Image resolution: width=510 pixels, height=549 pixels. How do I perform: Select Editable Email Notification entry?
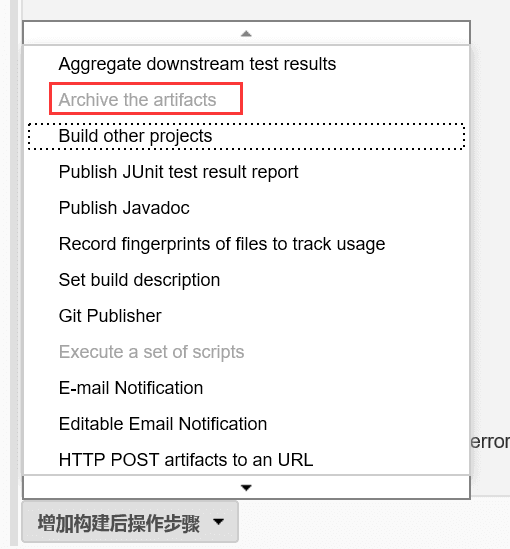[x=163, y=424]
